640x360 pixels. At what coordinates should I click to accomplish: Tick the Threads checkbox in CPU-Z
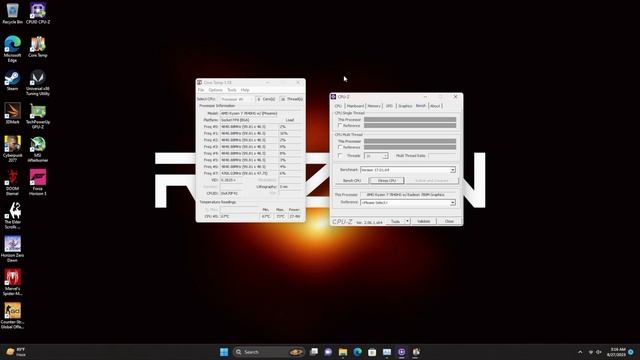[340, 156]
